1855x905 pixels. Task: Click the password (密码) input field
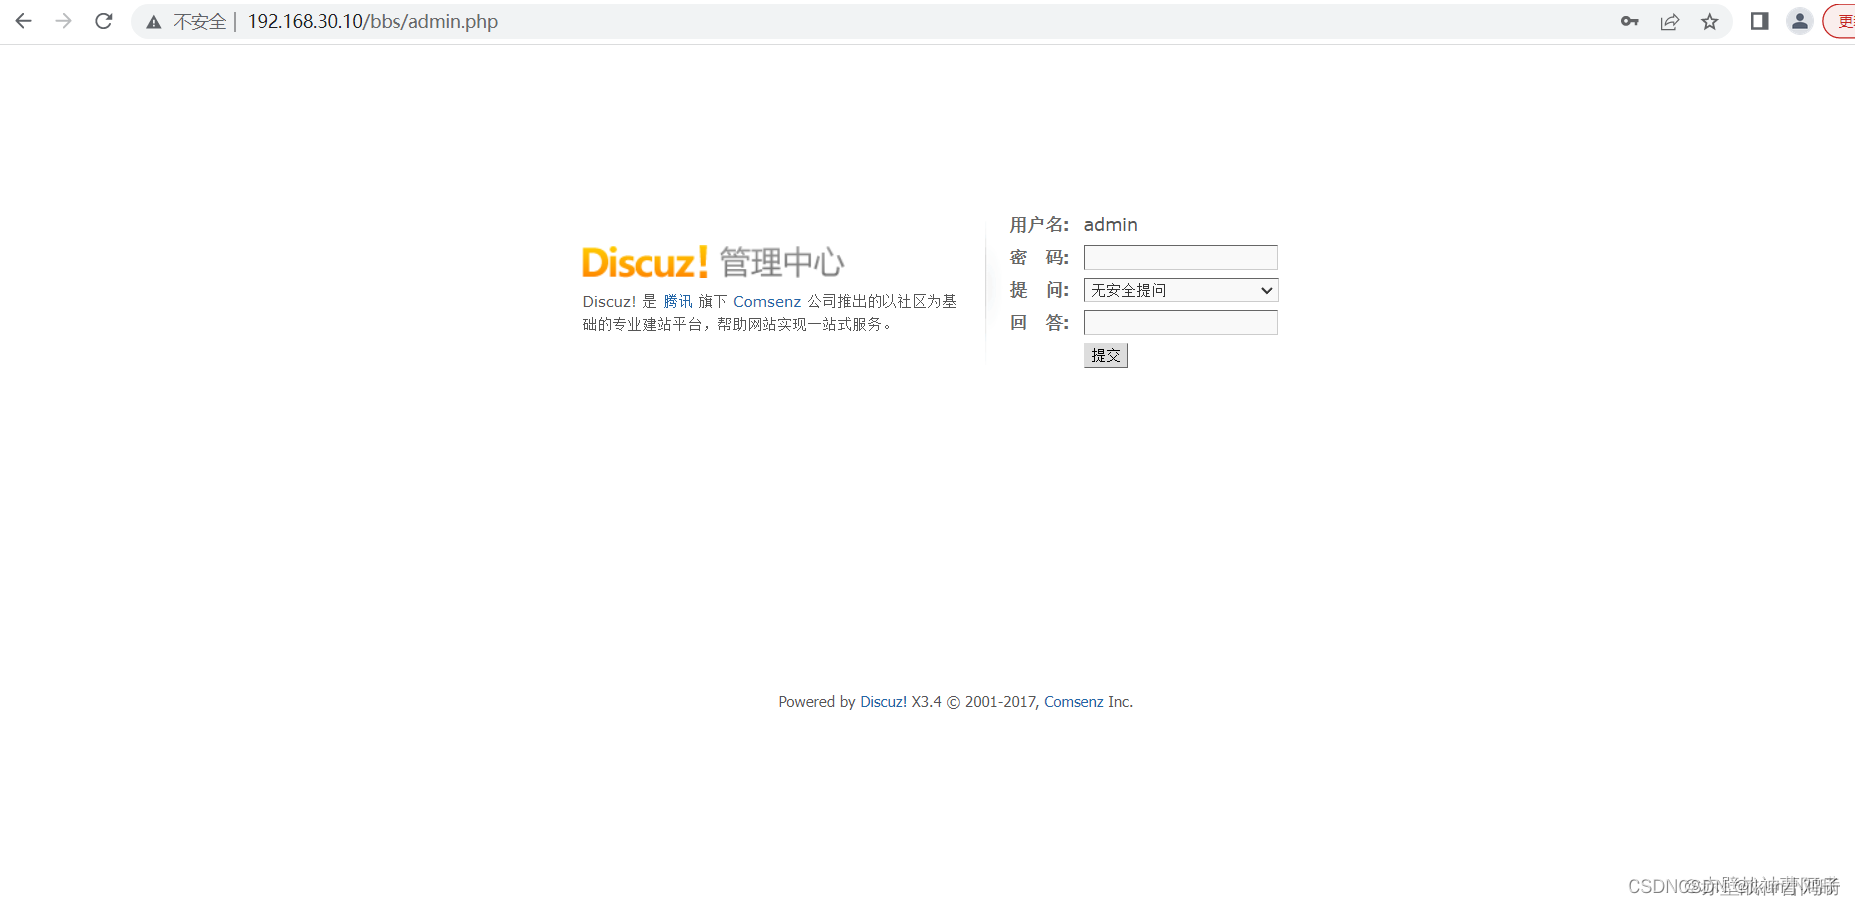click(x=1181, y=257)
